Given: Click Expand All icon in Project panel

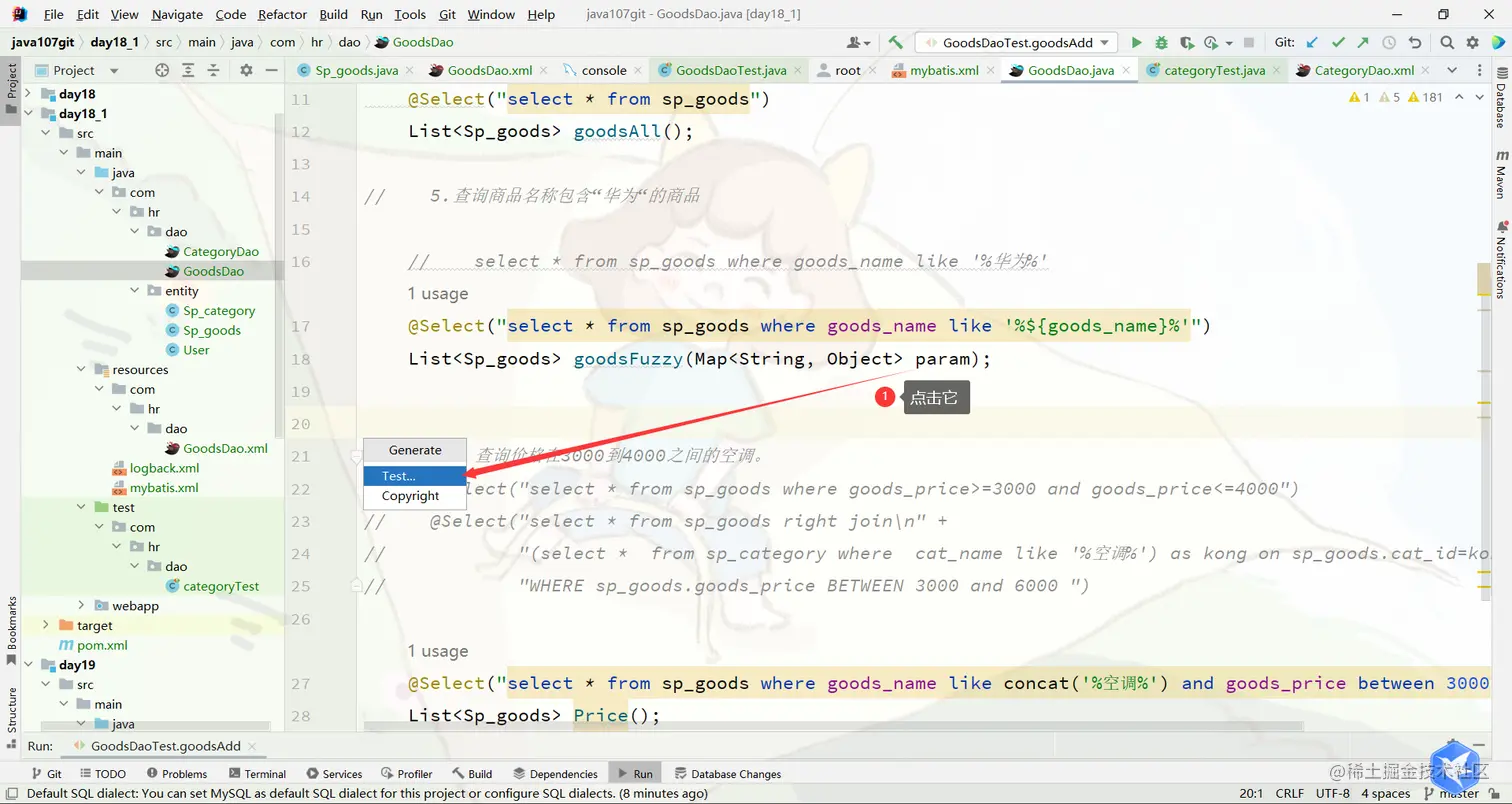Looking at the screenshot, I should point(188,70).
